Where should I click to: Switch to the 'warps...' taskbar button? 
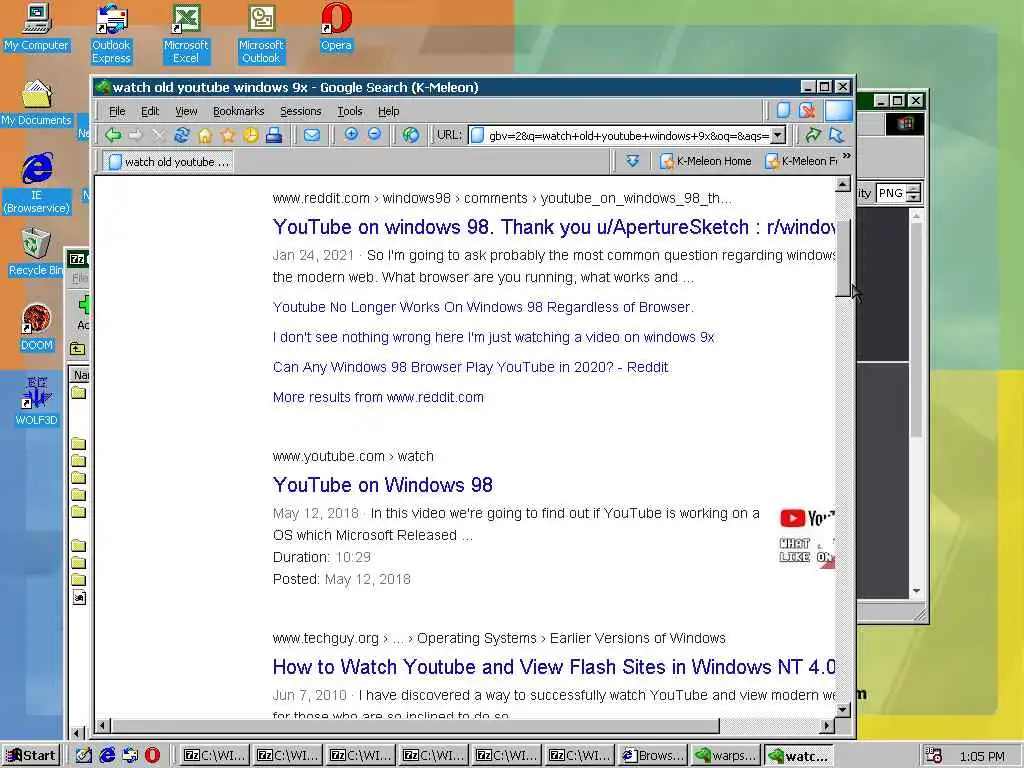[724, 756]
